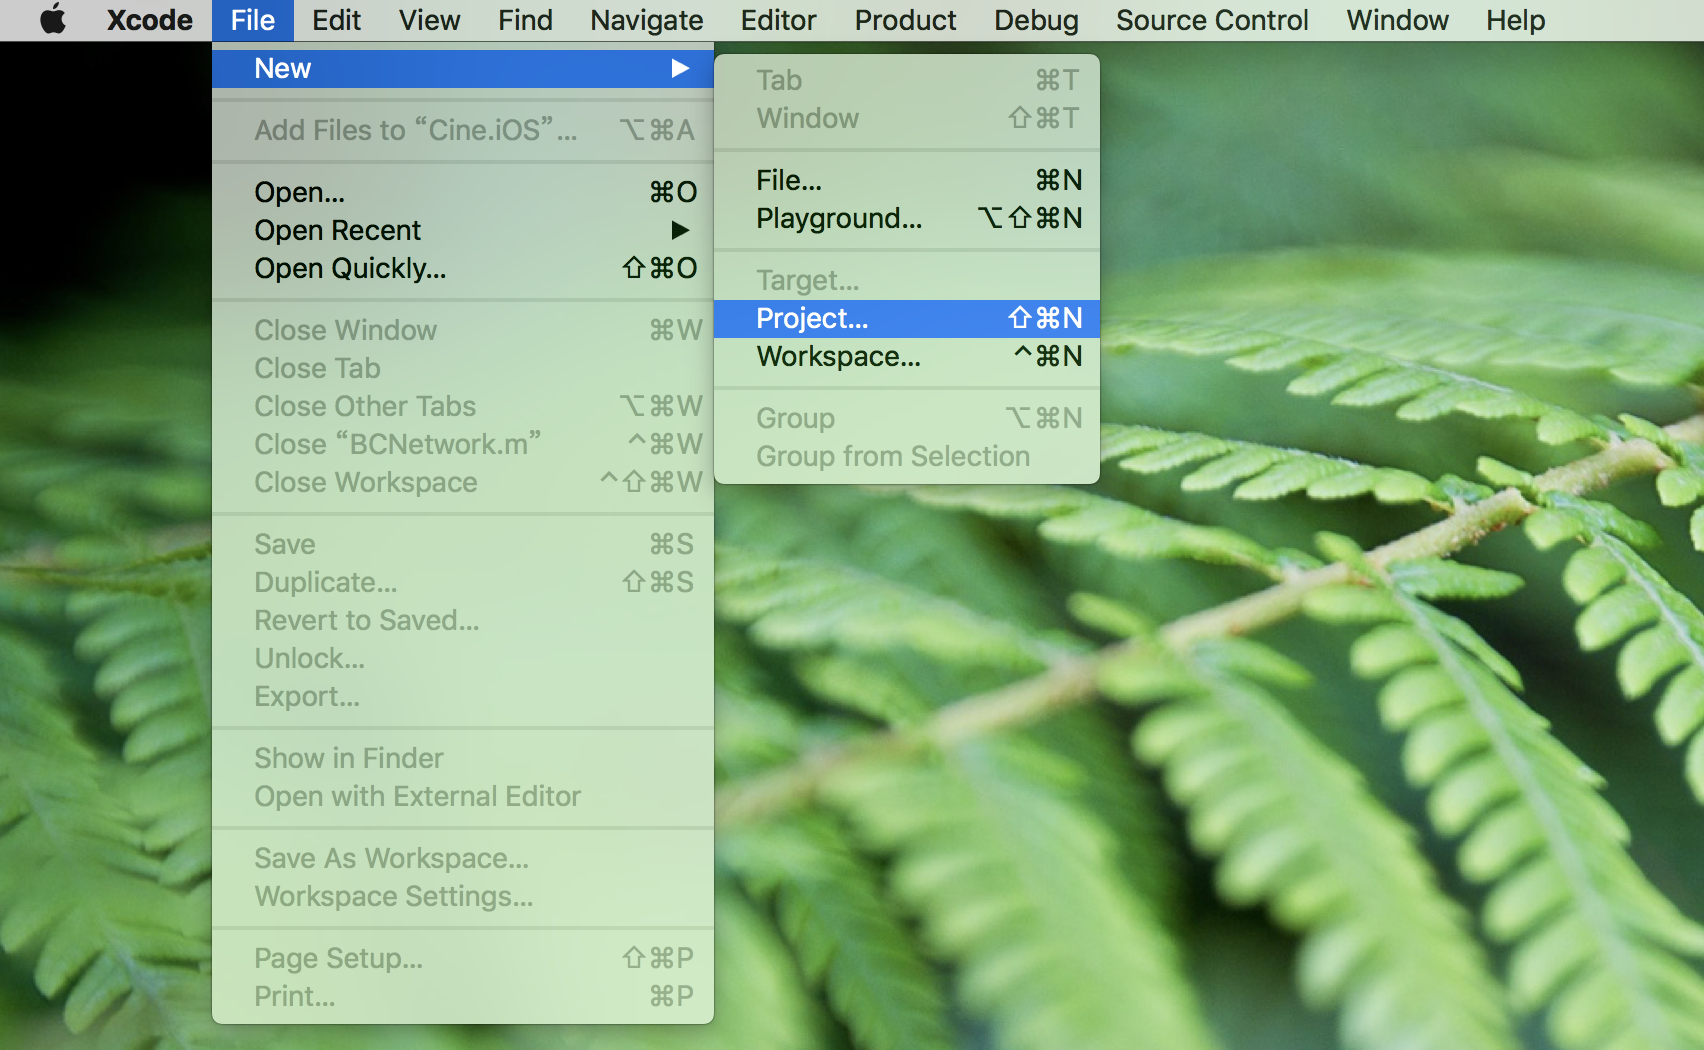Select Playground from the New submenu

click(x=840, y=218)
